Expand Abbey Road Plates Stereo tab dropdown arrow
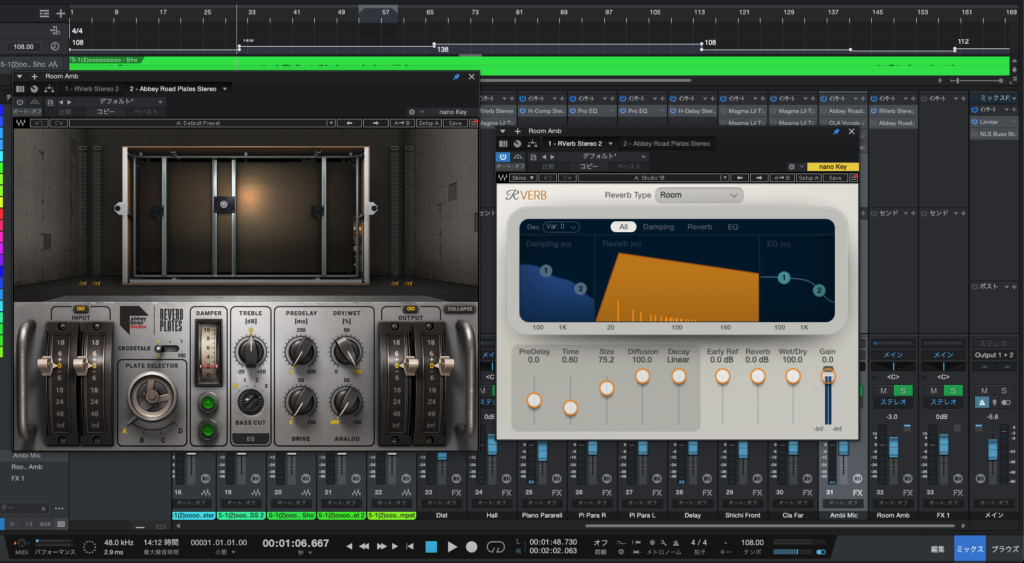The width and height of the screenshot is (1024, 563). coord(225,89)
